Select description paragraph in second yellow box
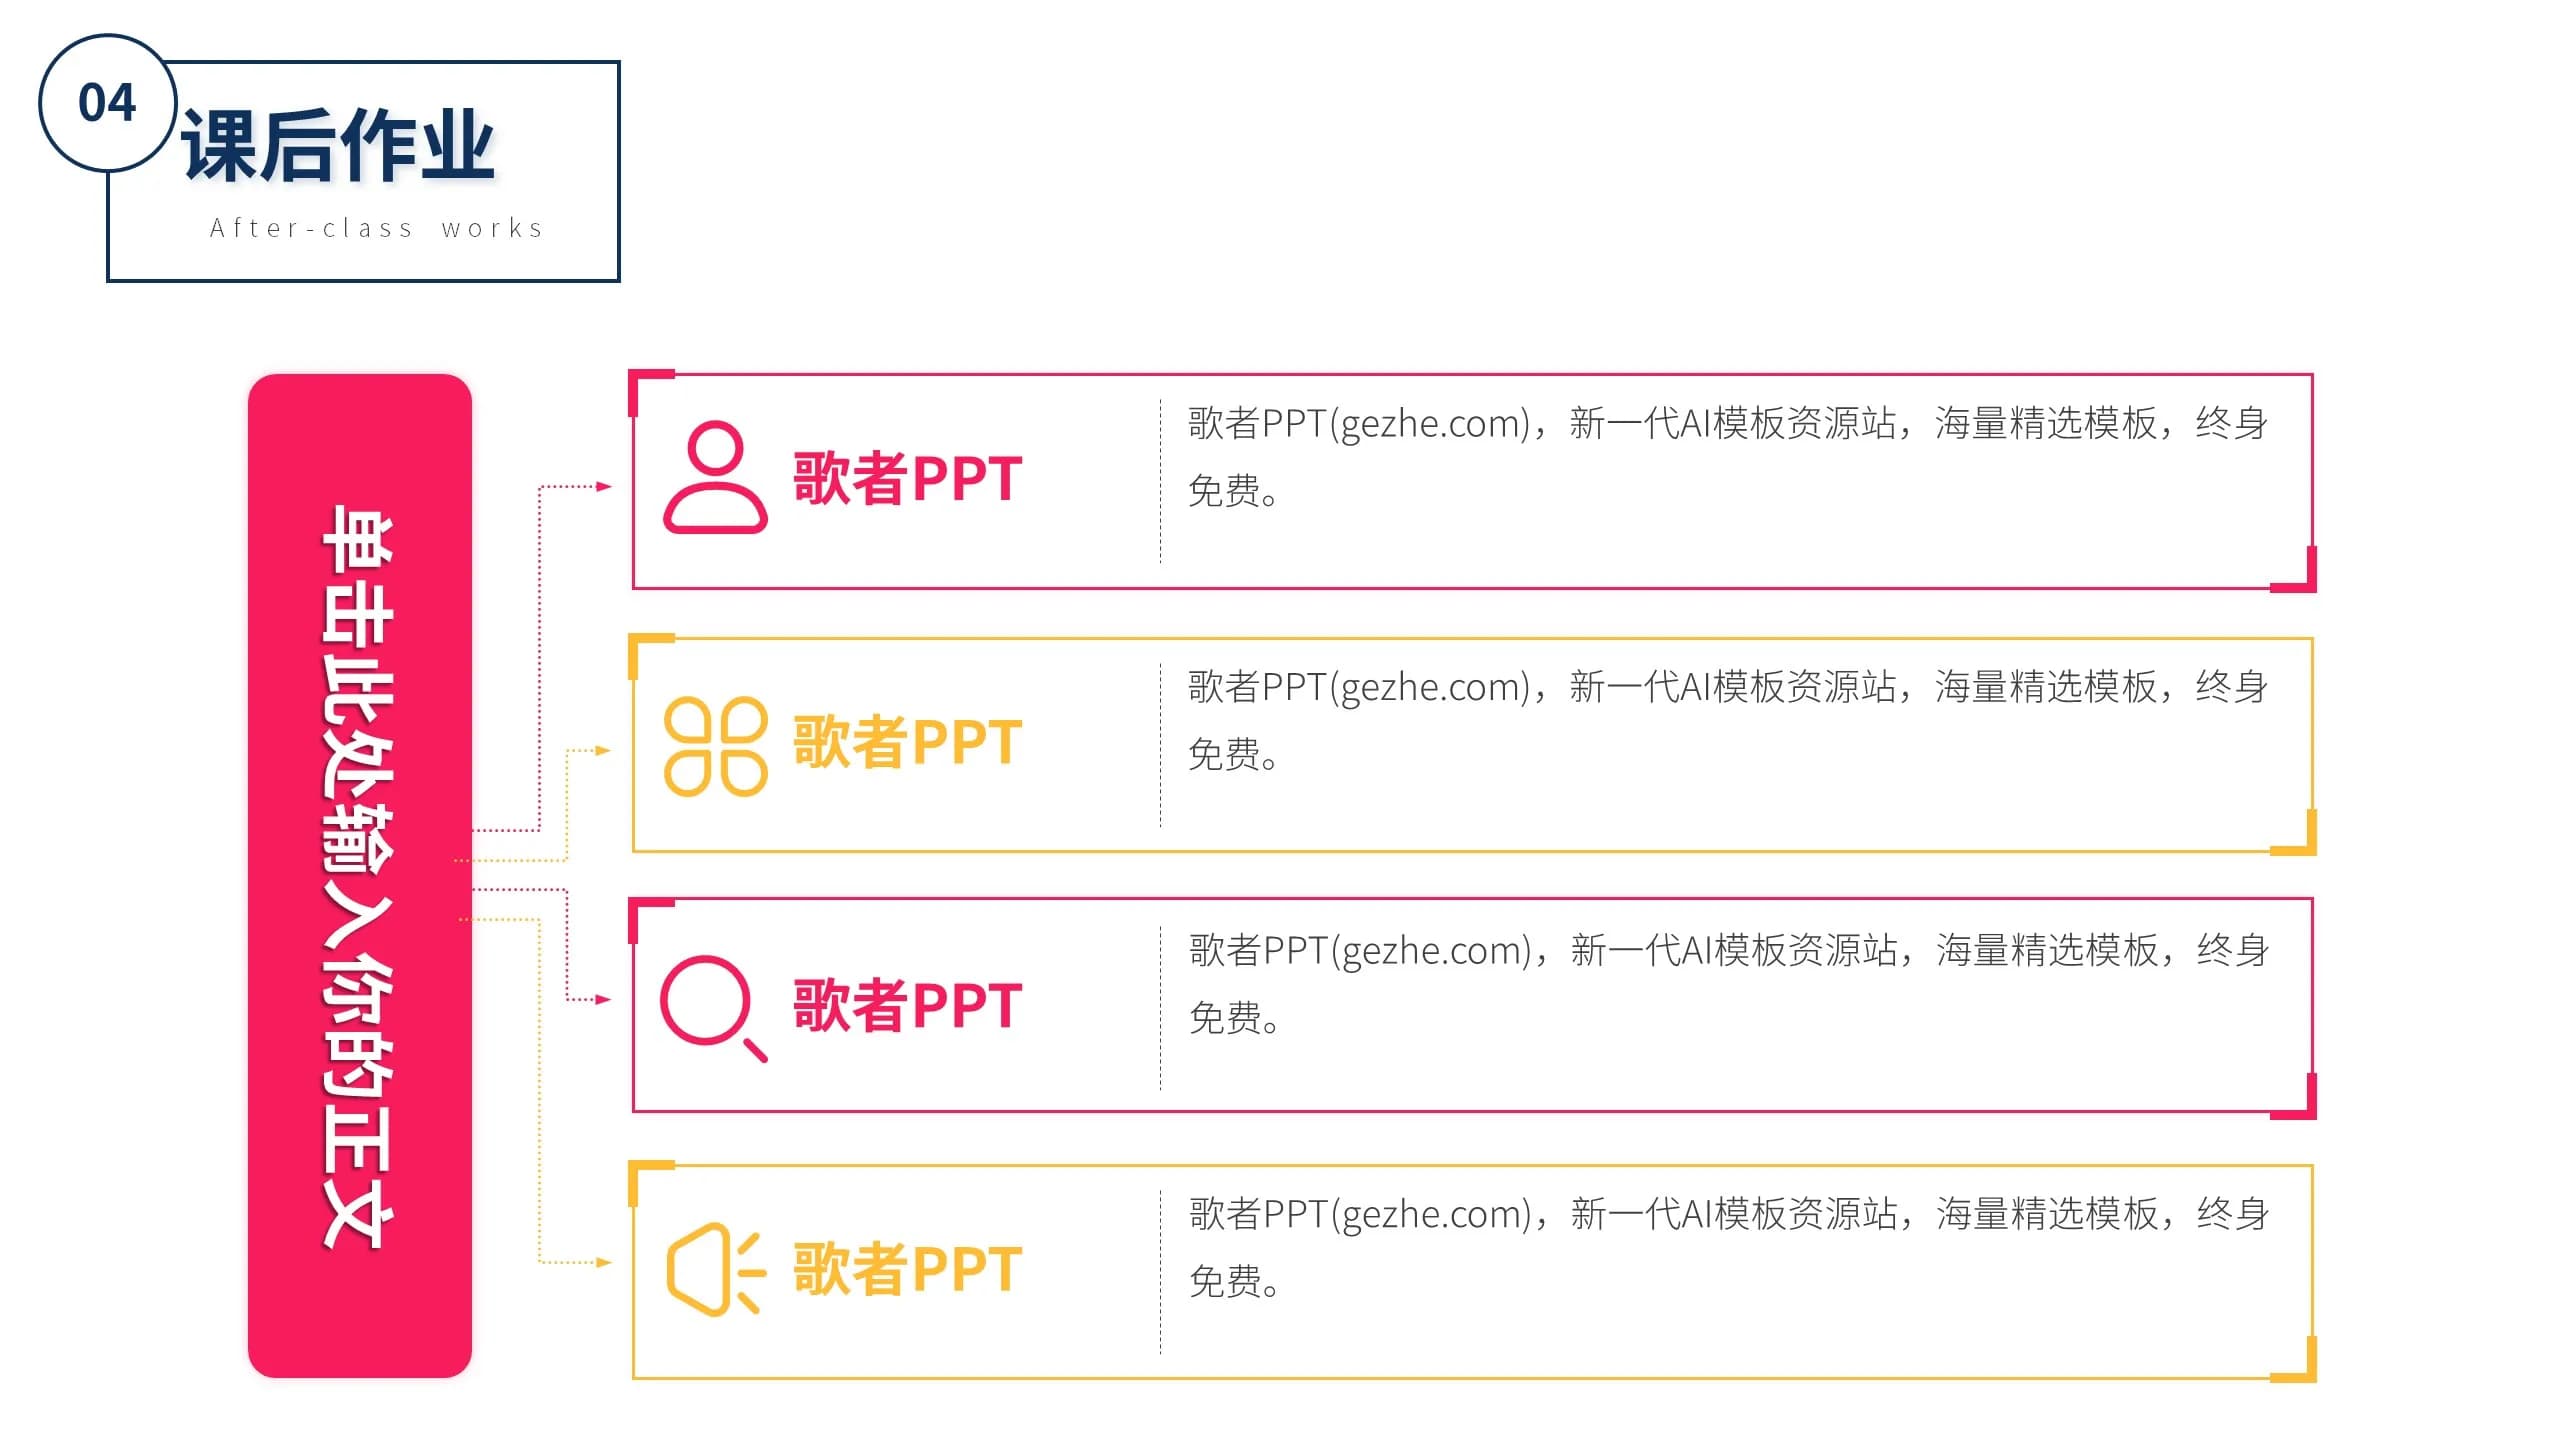 [x=1728, y=720]
